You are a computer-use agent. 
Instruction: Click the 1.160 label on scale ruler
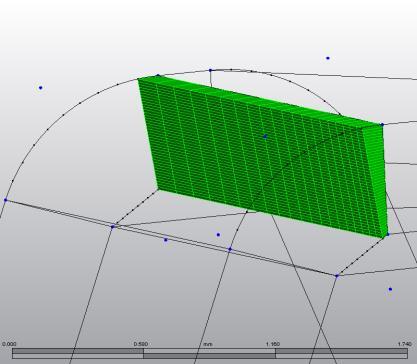273,344
